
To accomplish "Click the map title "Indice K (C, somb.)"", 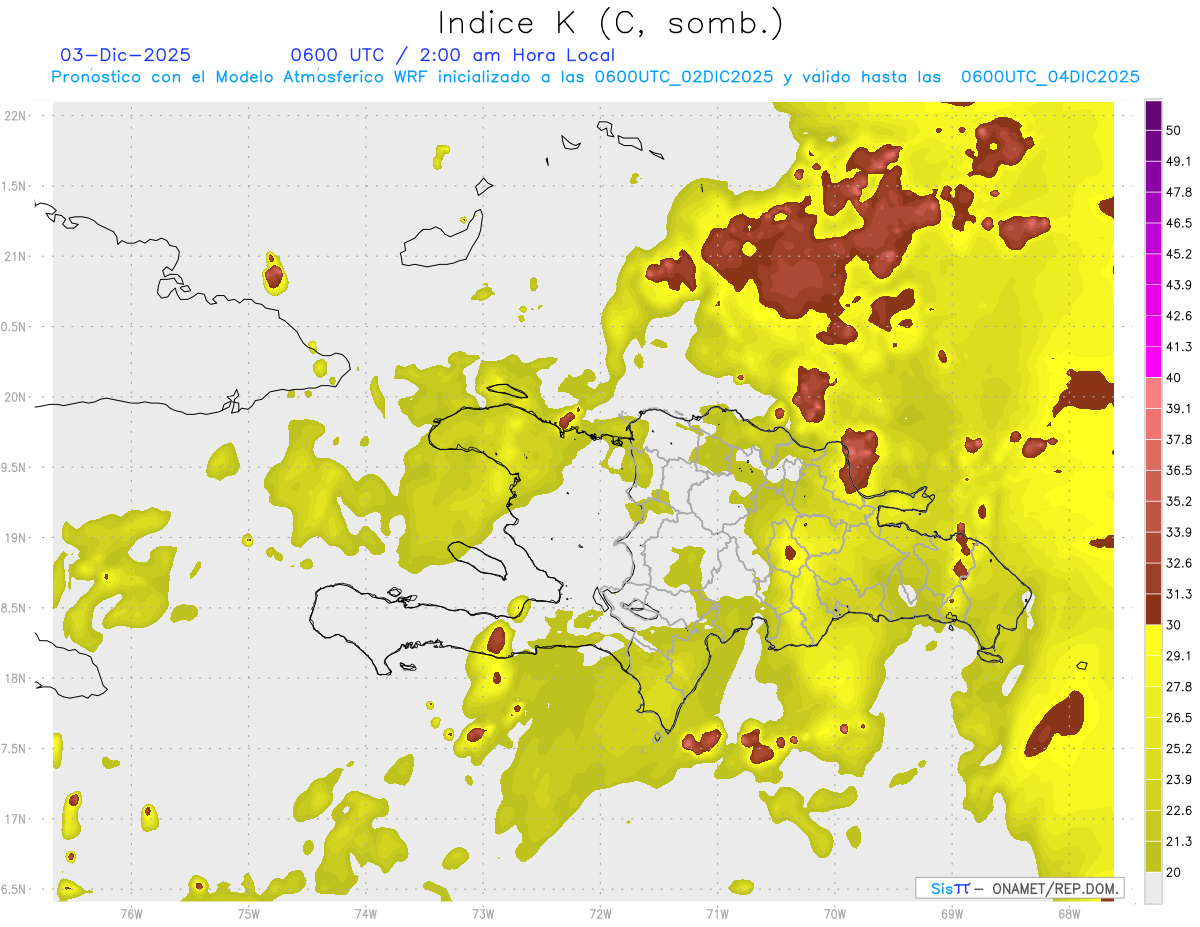I will point(611,23).
